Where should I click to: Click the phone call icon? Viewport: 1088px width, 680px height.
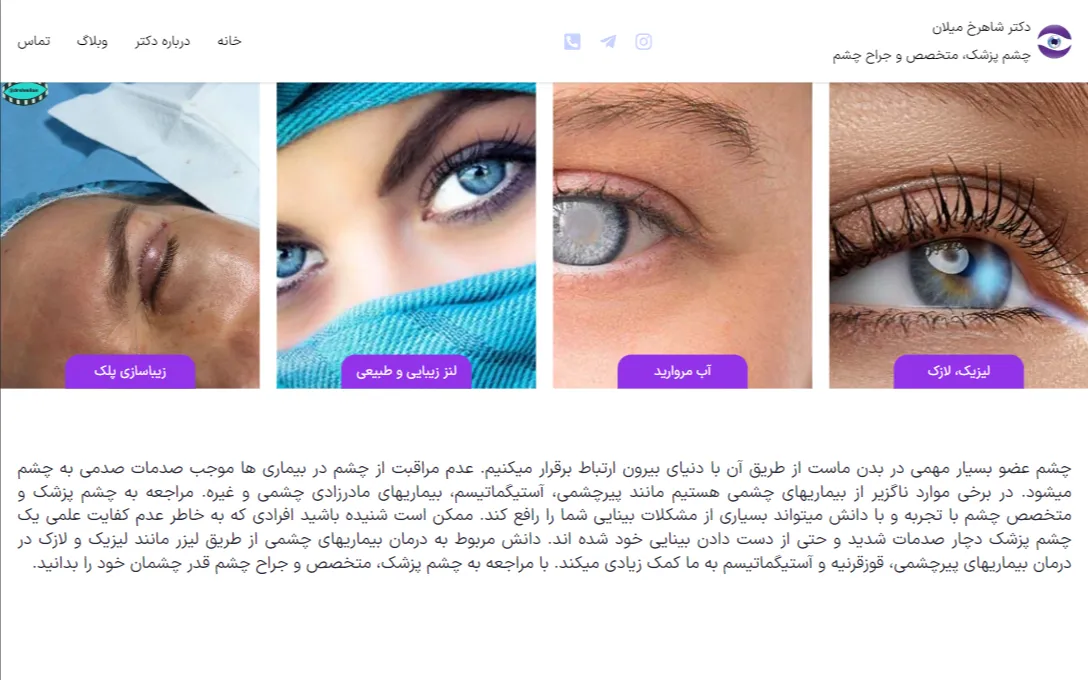pyautogui.click(x=572, y=42)
